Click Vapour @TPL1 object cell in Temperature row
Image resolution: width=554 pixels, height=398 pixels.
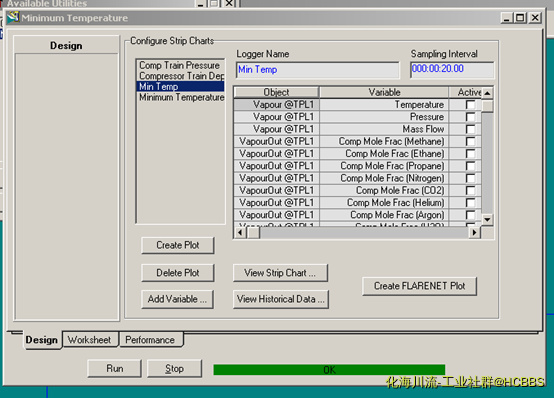point(276,105)
